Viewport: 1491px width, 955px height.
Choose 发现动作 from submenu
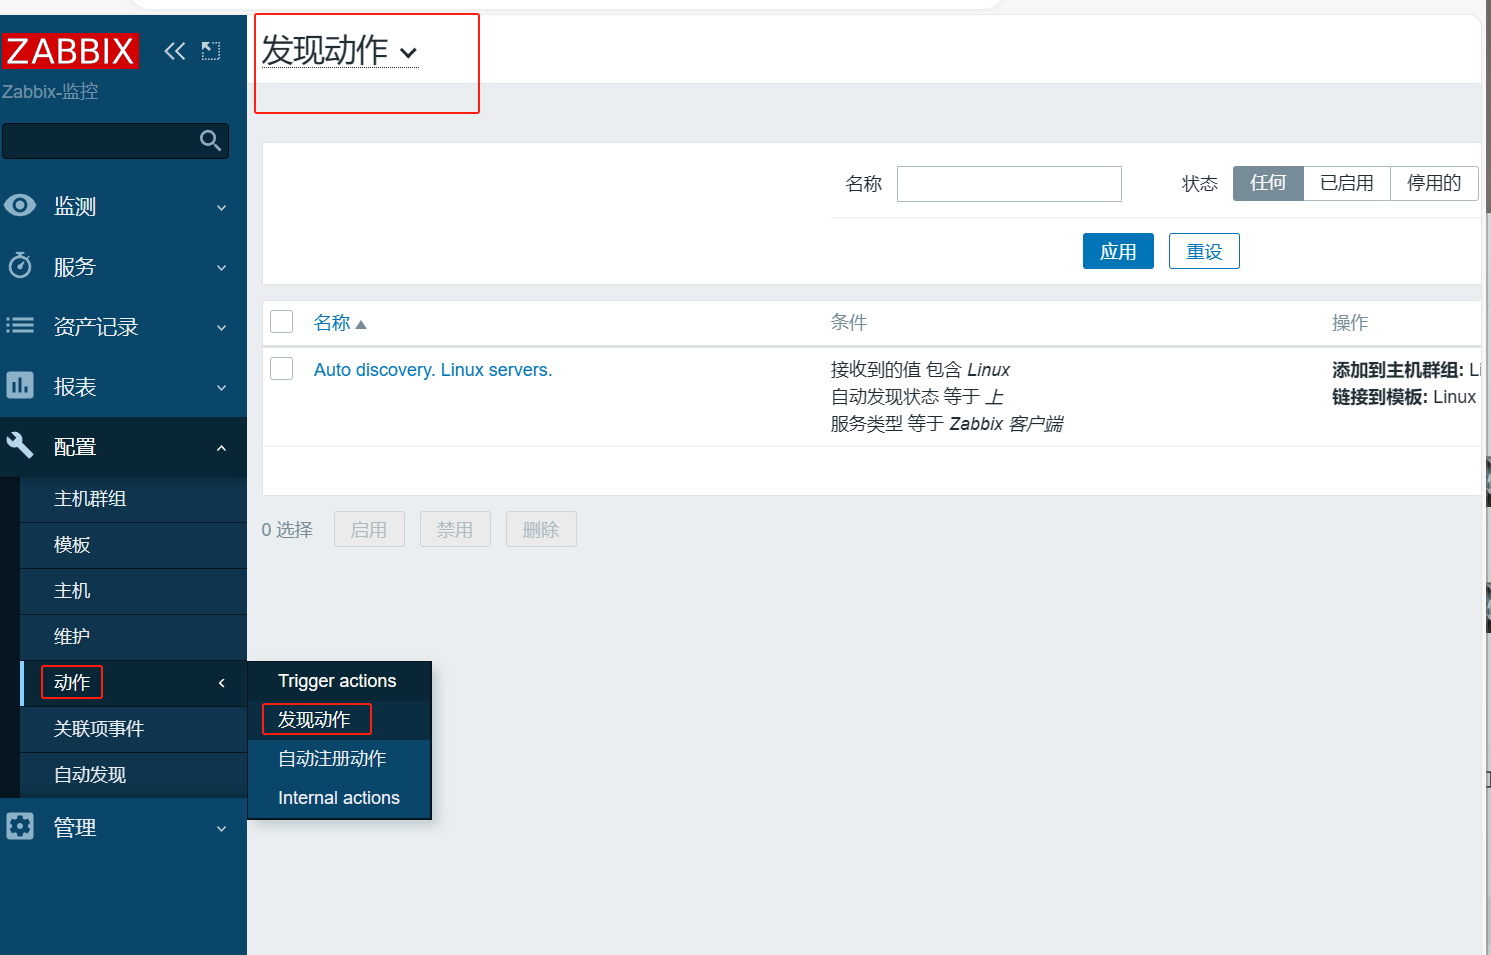[339, 720]
